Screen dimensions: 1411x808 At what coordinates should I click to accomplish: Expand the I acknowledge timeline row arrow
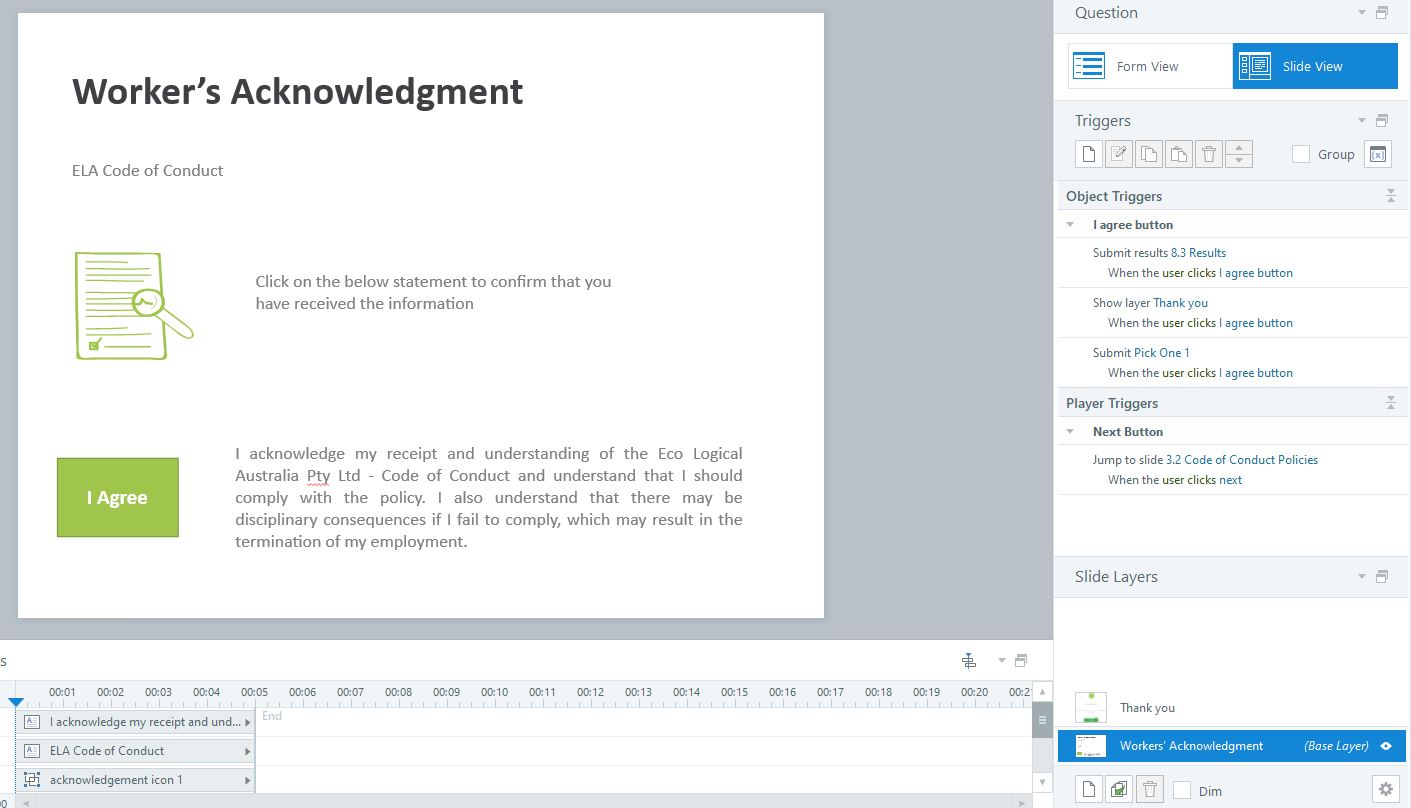[x=247, y=722]
